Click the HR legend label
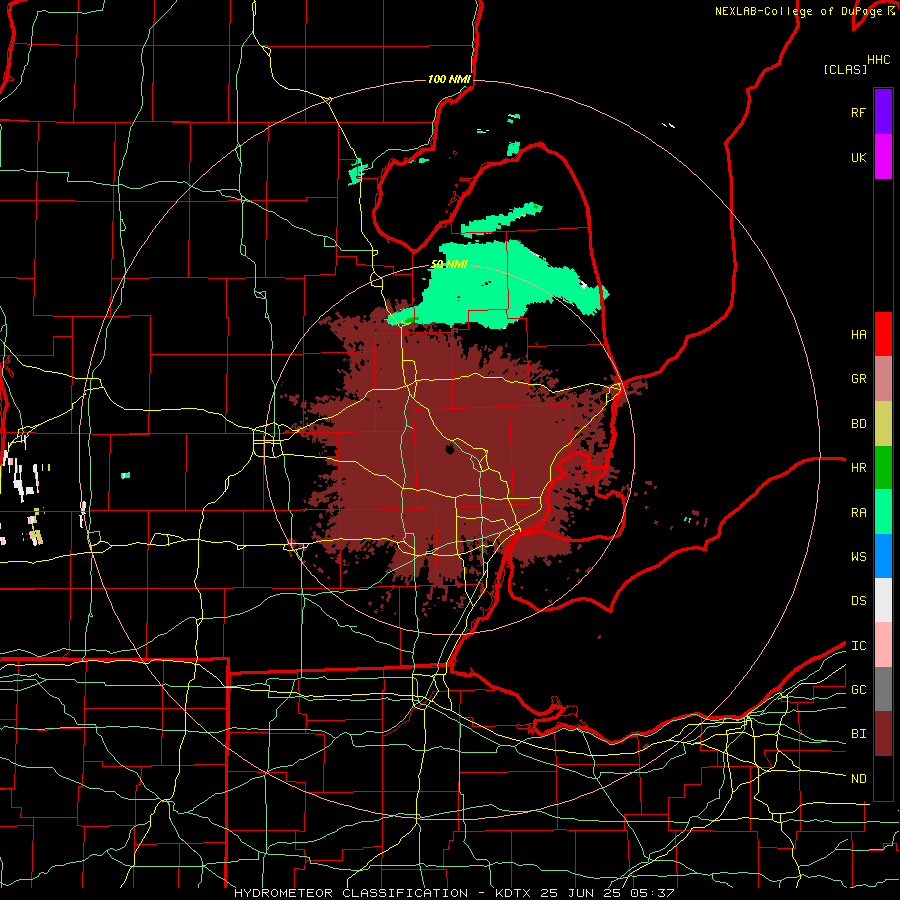 (858, 468)
